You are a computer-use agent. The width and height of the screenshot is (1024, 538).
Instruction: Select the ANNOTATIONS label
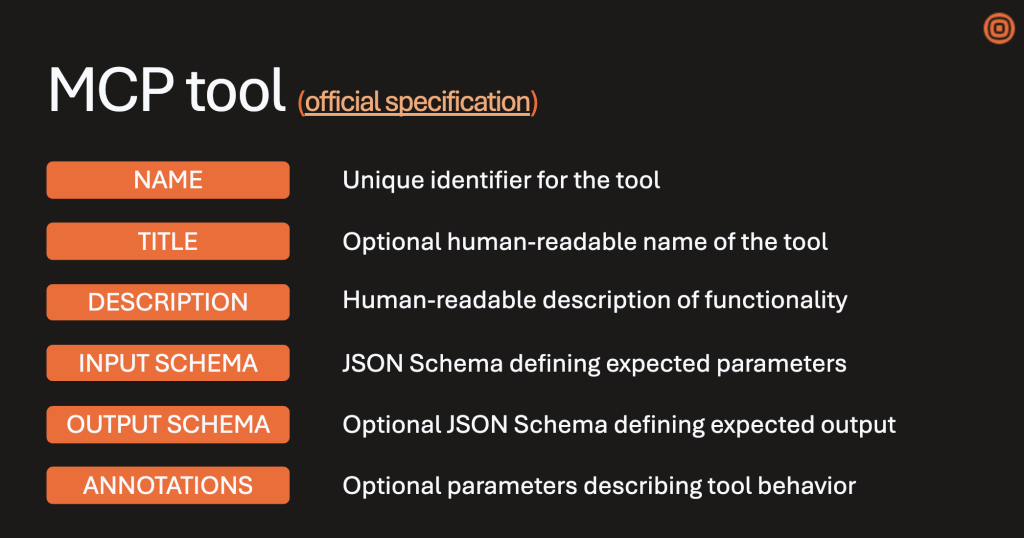click(168, 486)
